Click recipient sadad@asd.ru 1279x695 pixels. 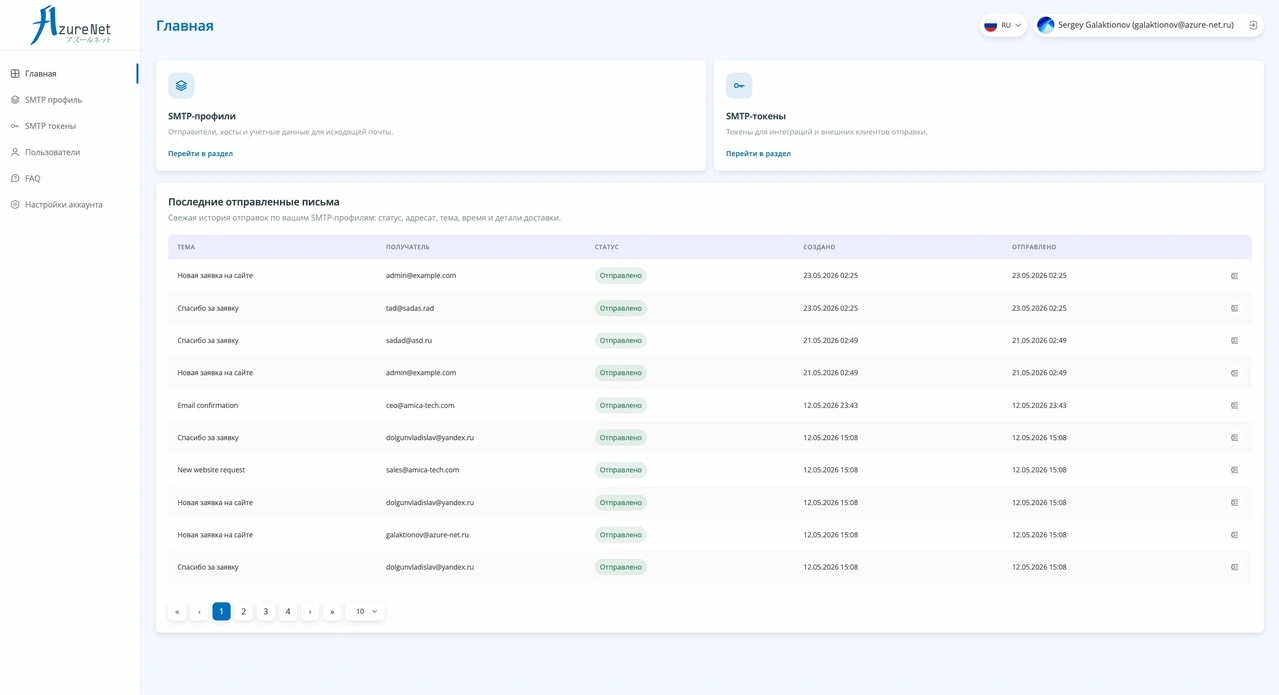pos(409,341)
